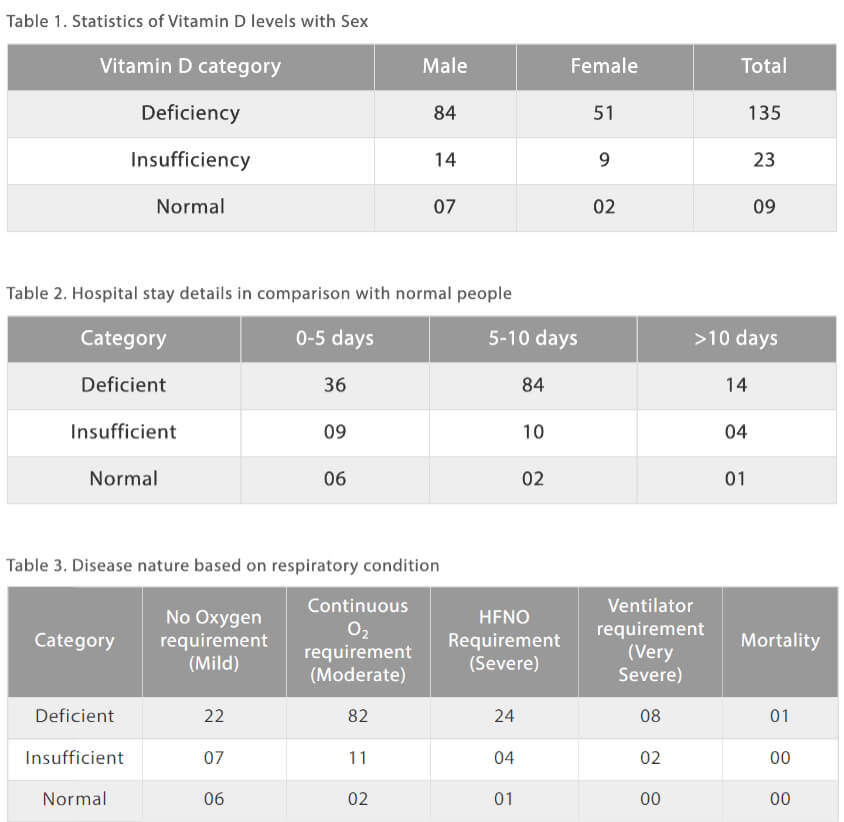This screenshot has height=822, width=844.
Task: Click the "5-10 days" column header
Action: click(533, 338)
